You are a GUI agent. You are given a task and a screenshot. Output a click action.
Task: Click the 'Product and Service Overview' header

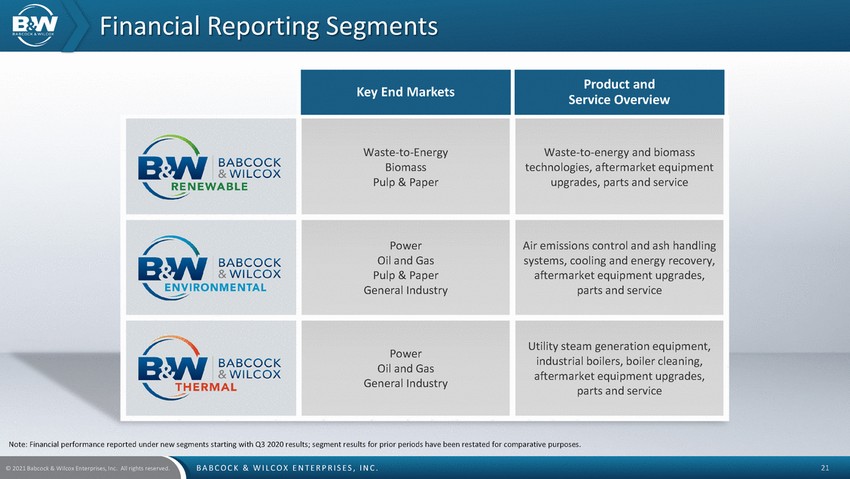(x=619, y=92)
